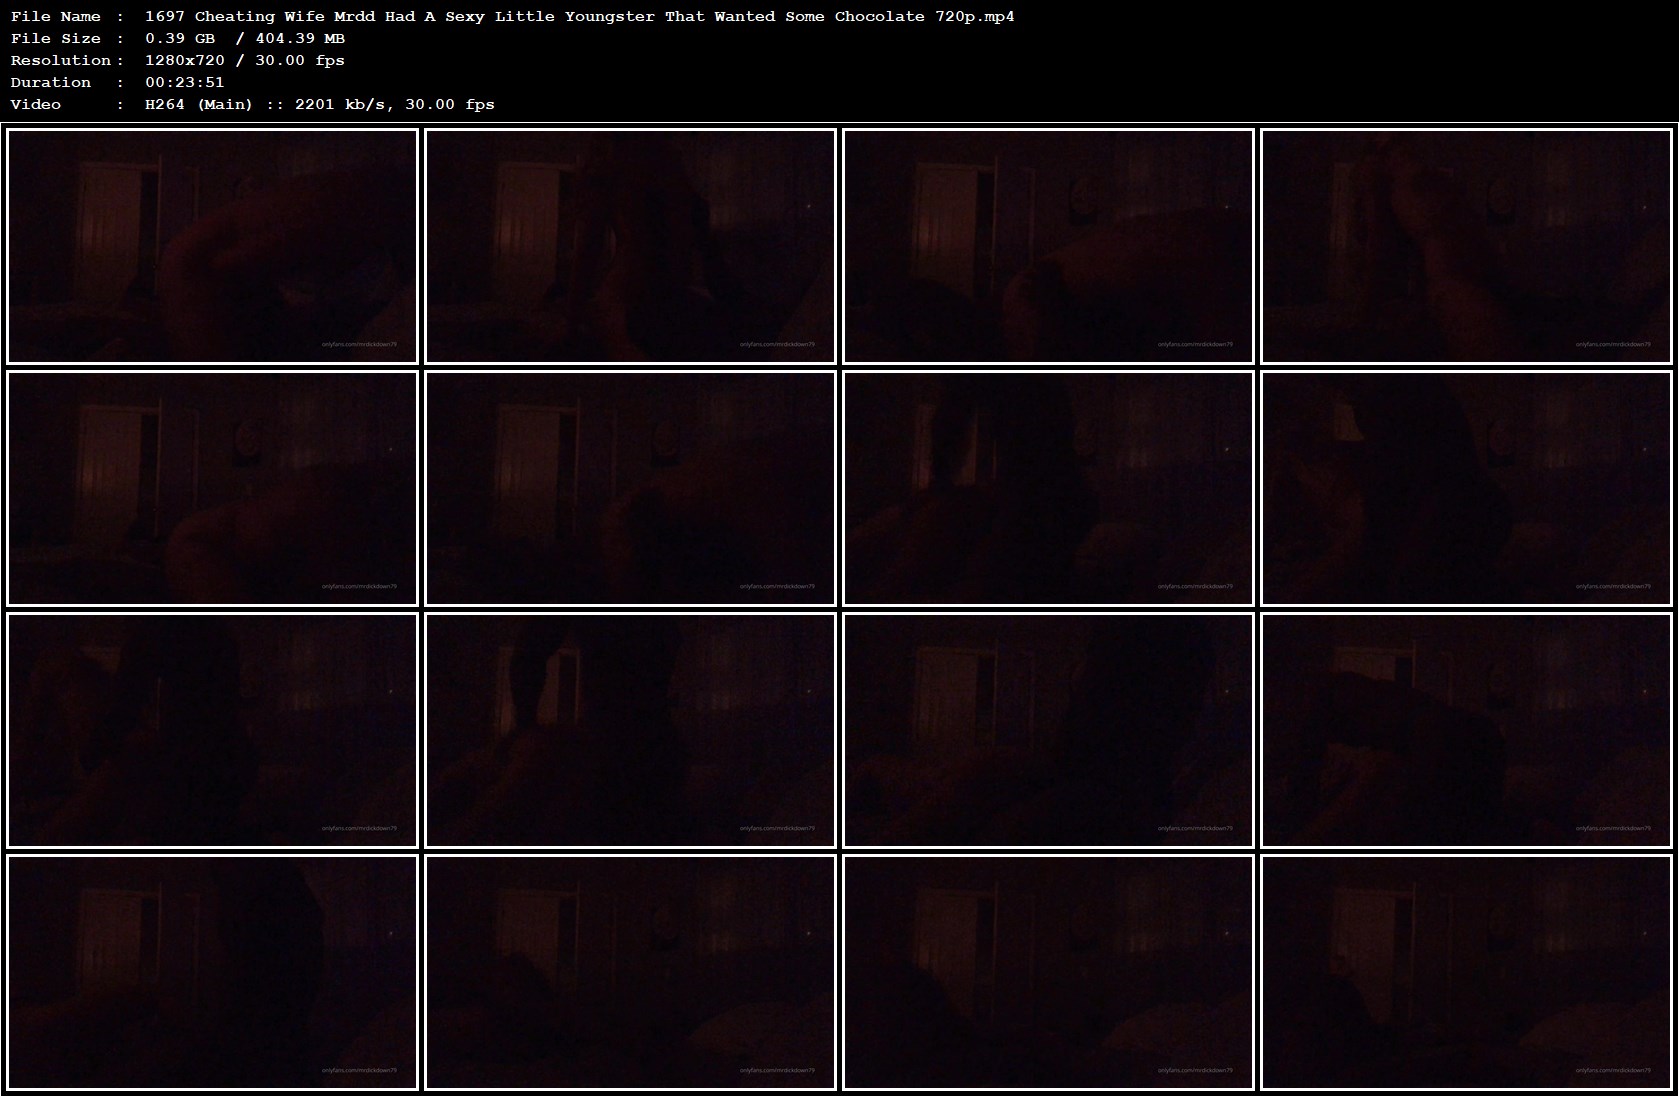Click the second thumbnail in the second row
1679x1097 pixels.
(x=631, y=488)
